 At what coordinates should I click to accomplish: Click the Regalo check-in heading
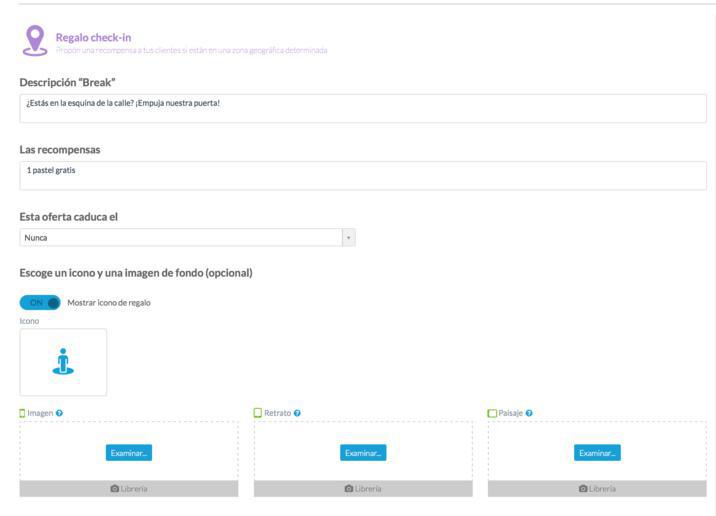[93, 38]
